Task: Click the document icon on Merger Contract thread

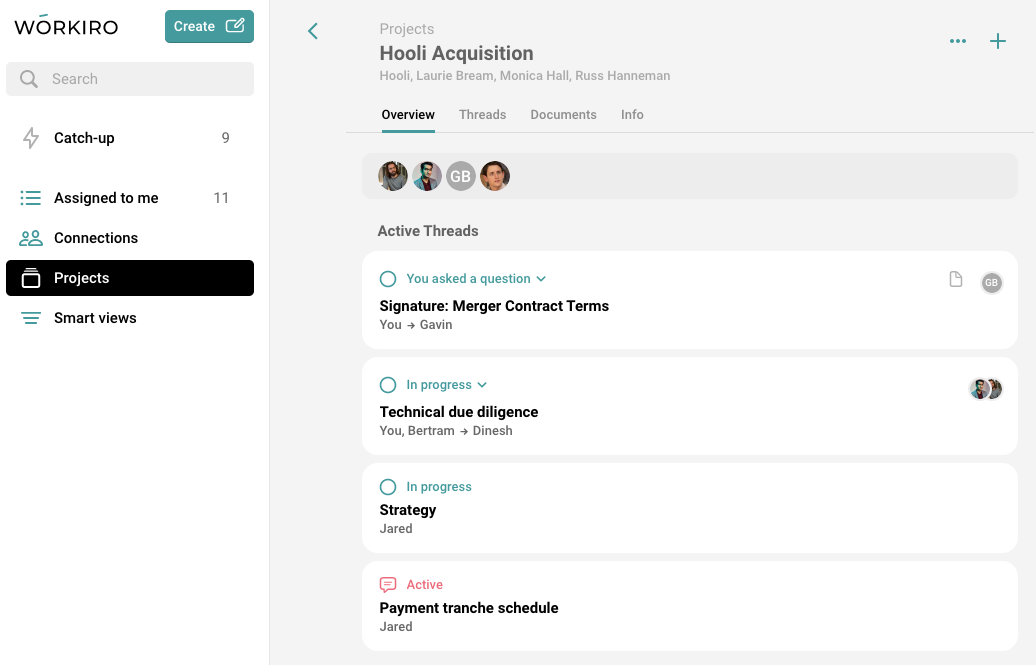Action: tap(956, 280)
